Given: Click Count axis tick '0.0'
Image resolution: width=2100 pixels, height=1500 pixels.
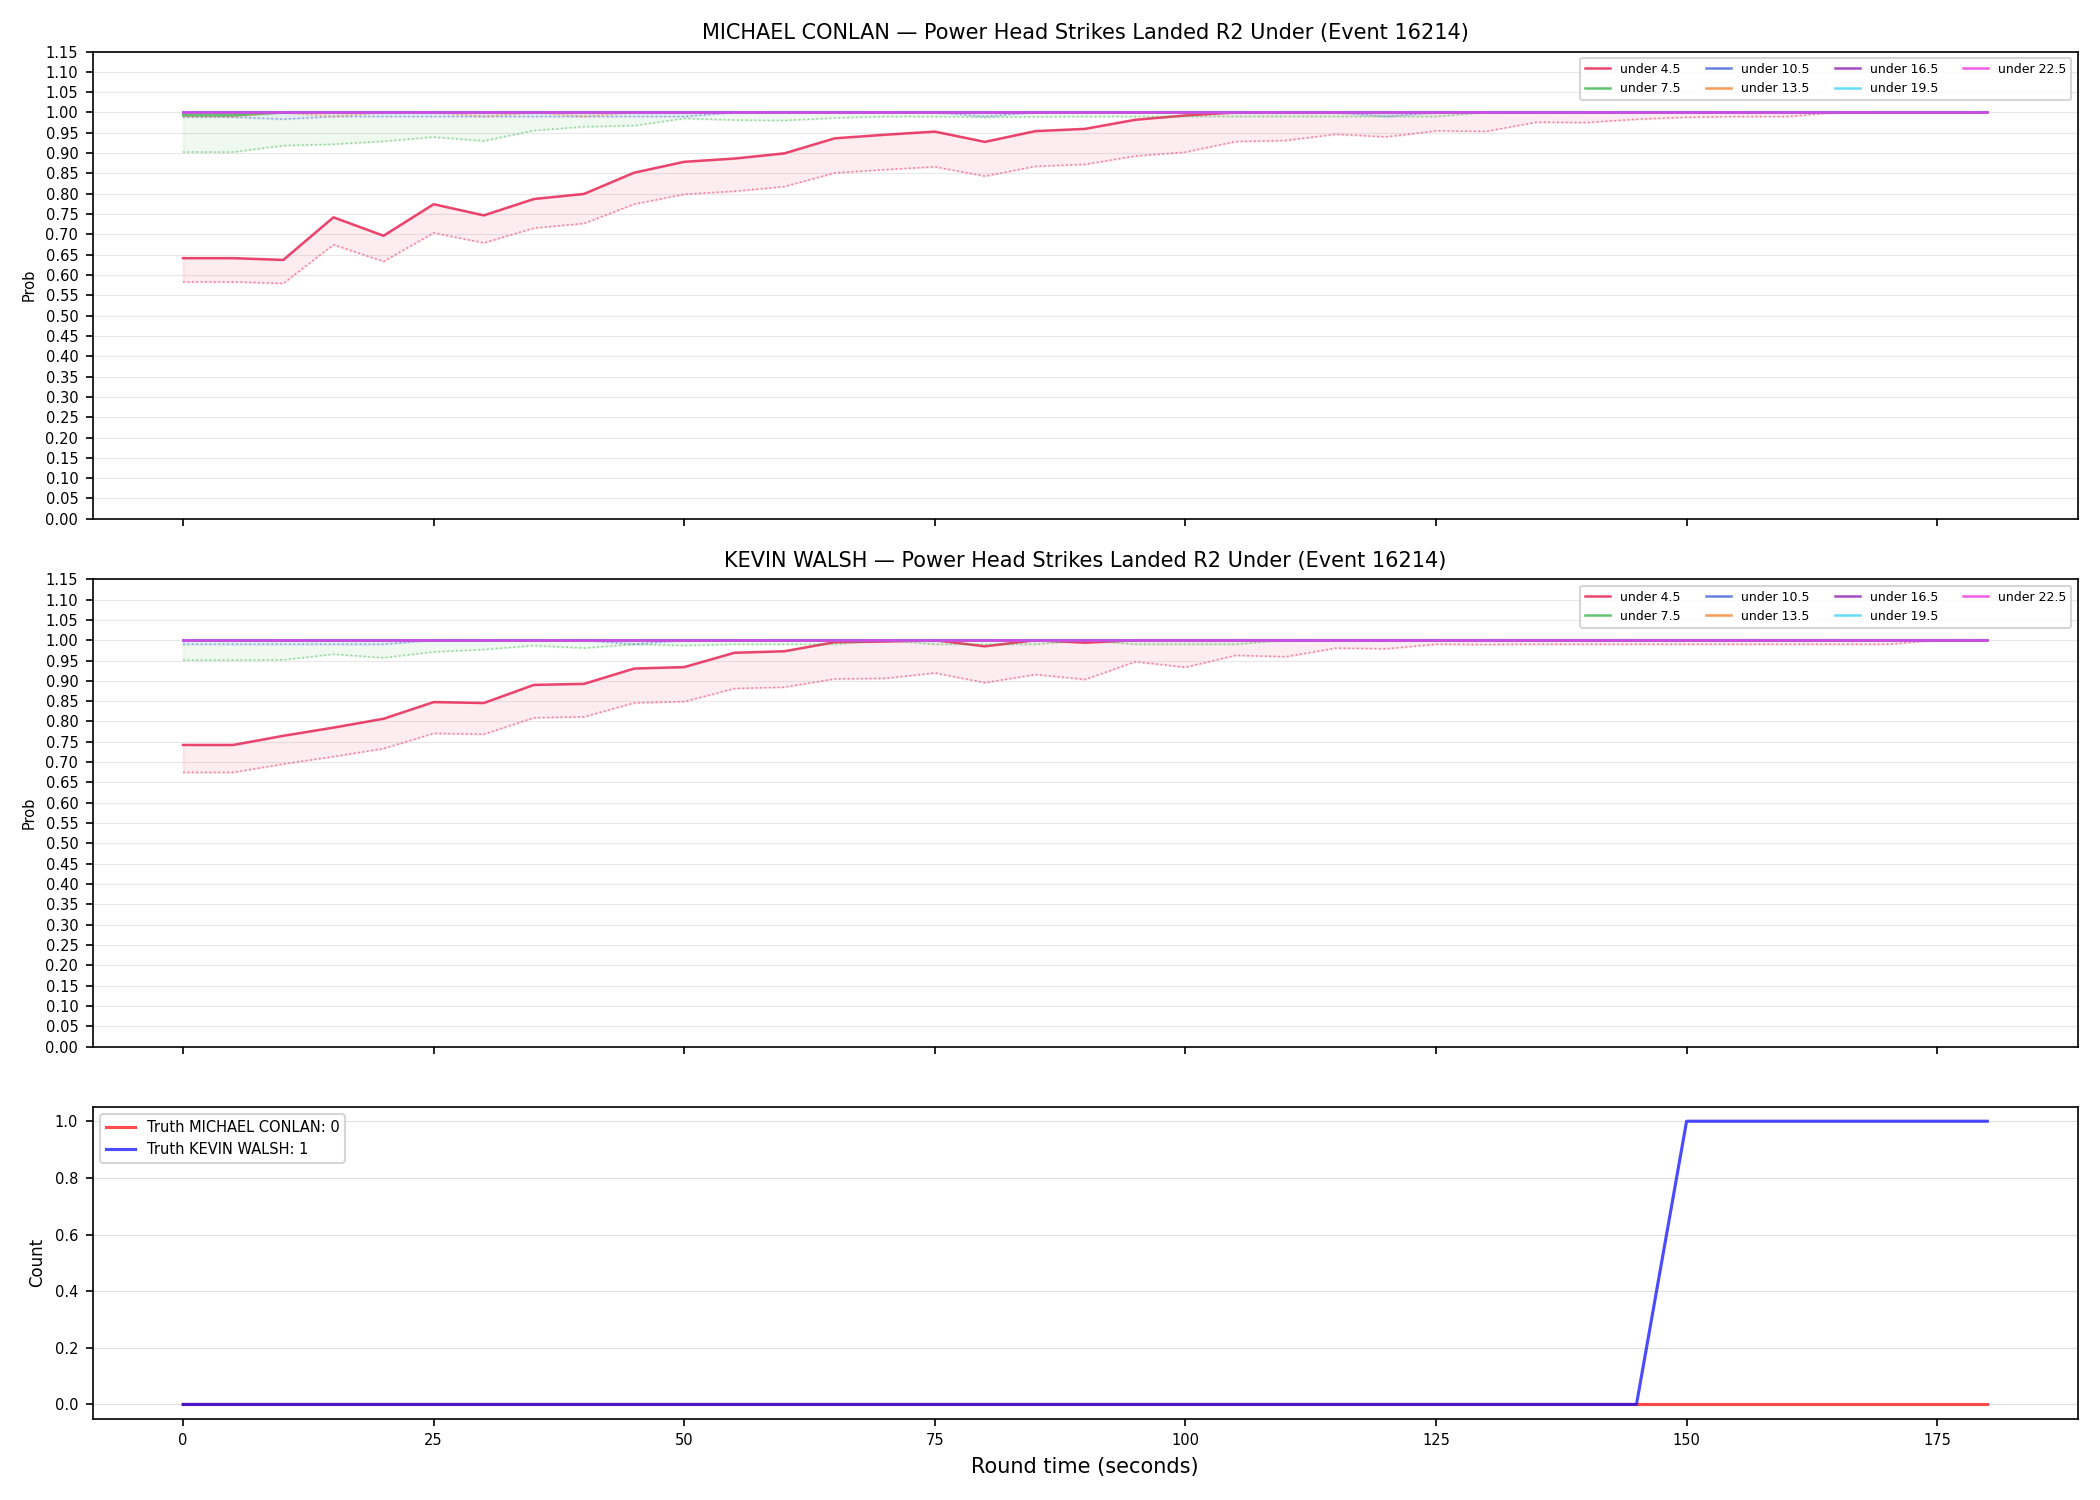Looking at the screenshot, I should tap(68, 1405).
